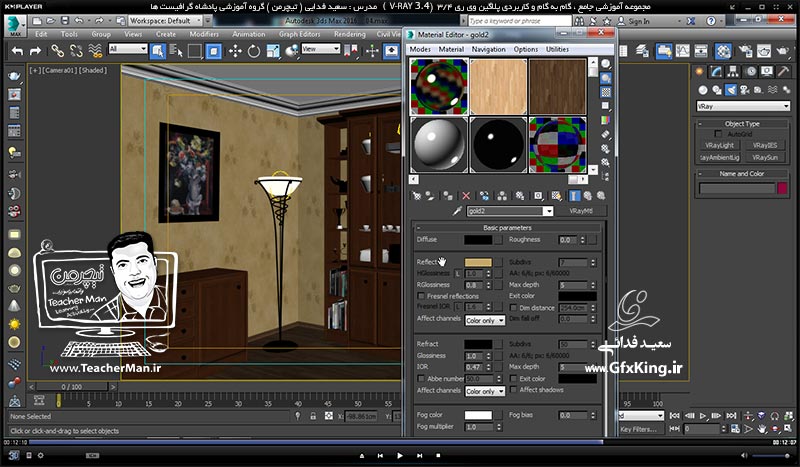Select the Lights category in Create panel

pyautogui.click(x=731, y=90)
